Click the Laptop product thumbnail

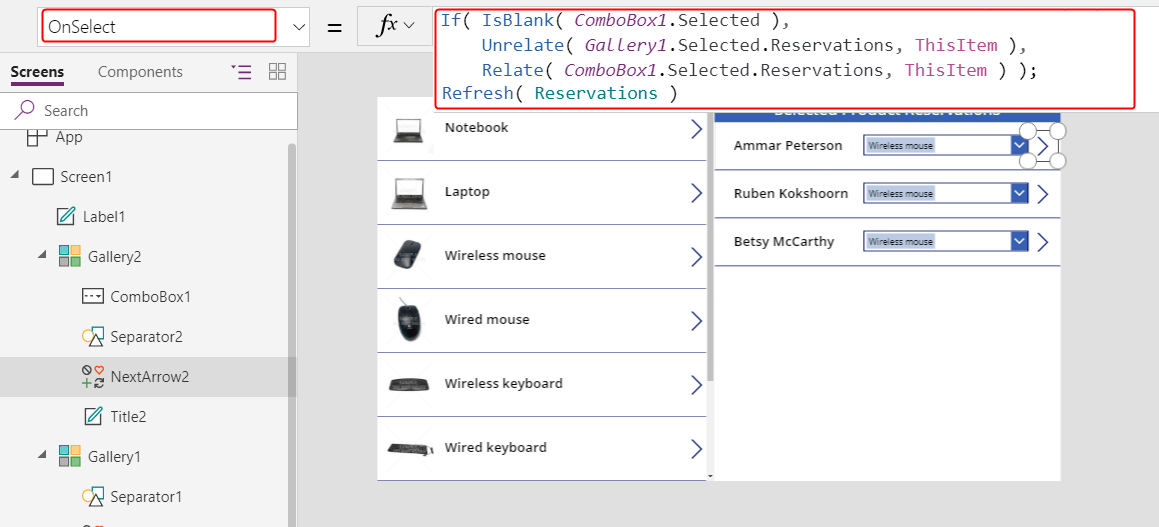[409, 194]
